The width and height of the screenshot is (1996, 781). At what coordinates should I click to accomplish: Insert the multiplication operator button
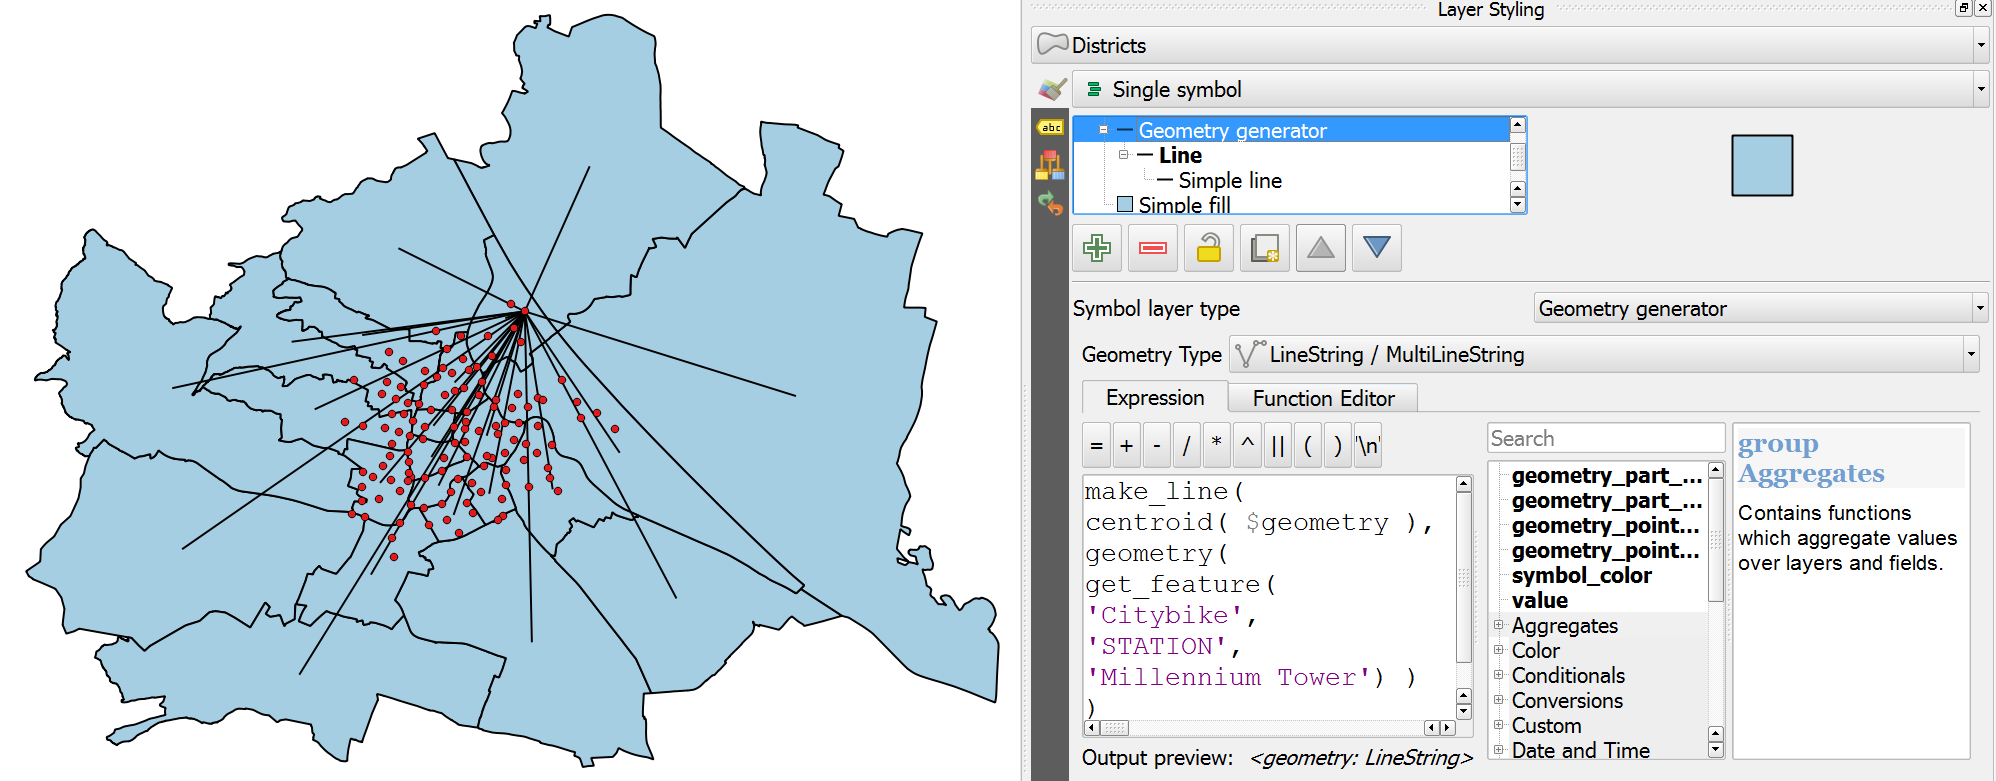(x=1217, y=446)
